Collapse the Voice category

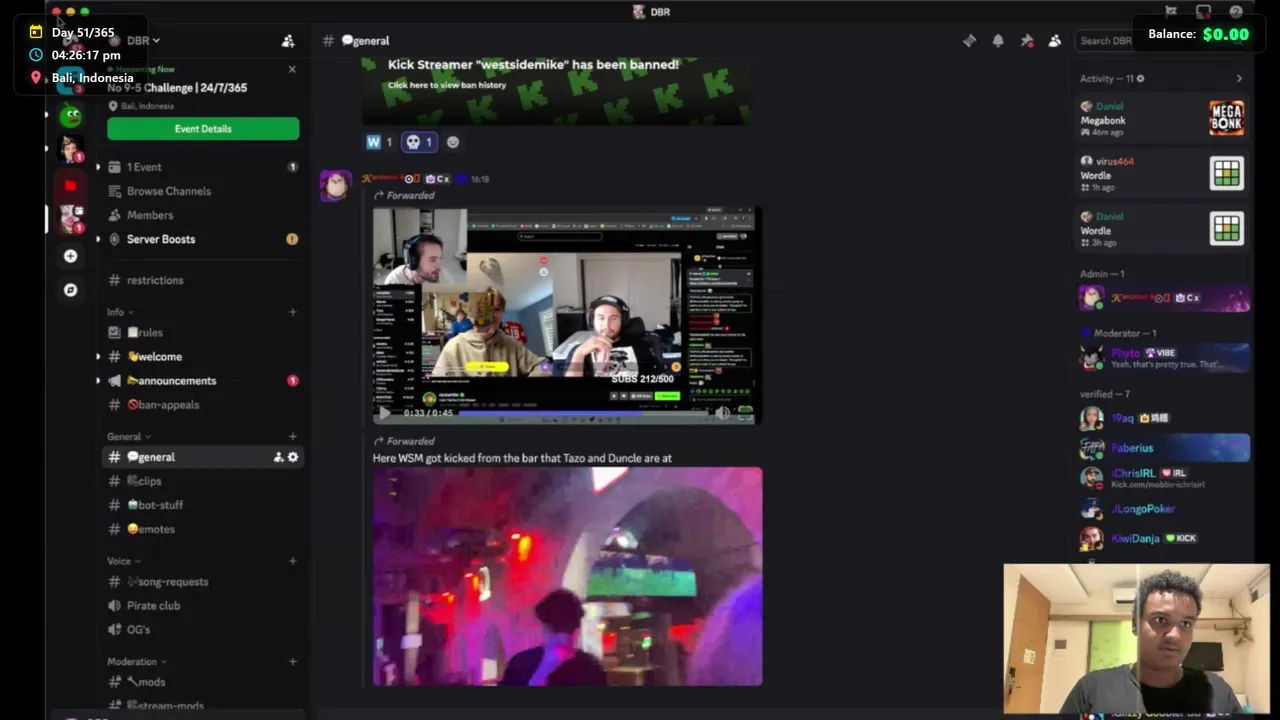124,561
